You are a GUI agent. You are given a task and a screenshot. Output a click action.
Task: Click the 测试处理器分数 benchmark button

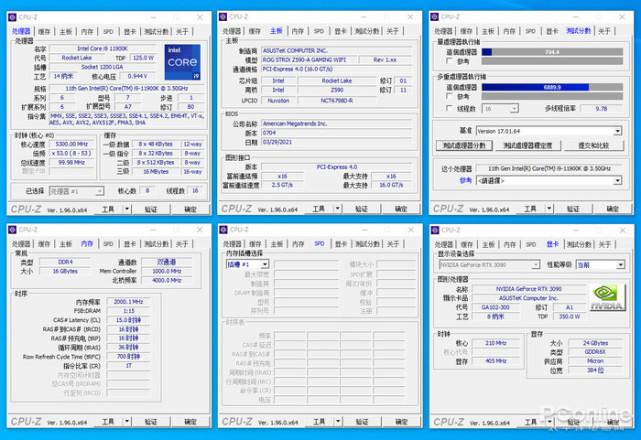[464, 145]
